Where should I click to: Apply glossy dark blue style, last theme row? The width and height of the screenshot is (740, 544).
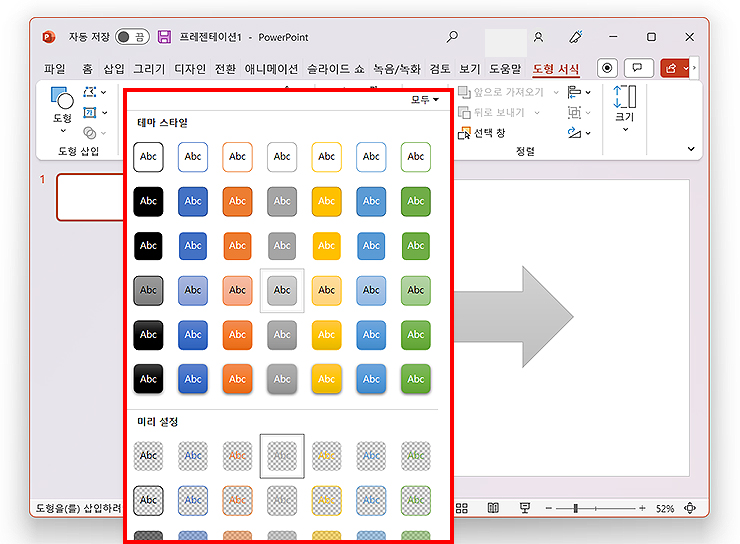pyautogui.click(x=193, y=379)
